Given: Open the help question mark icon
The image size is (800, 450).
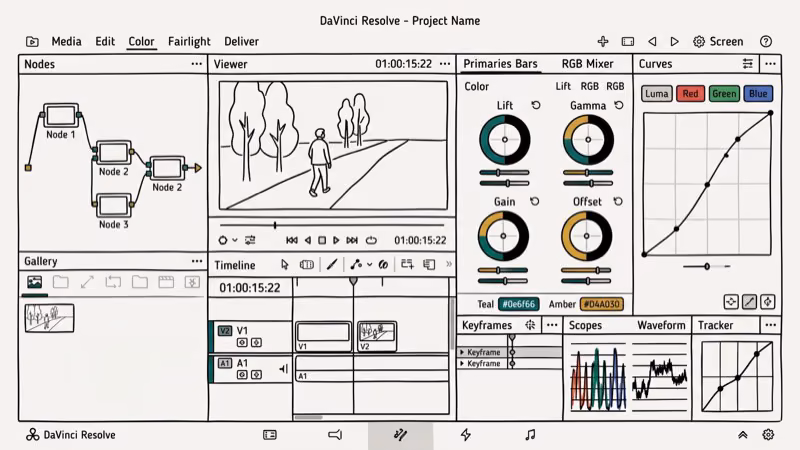Looking at the screenshot, I should 766,41.
